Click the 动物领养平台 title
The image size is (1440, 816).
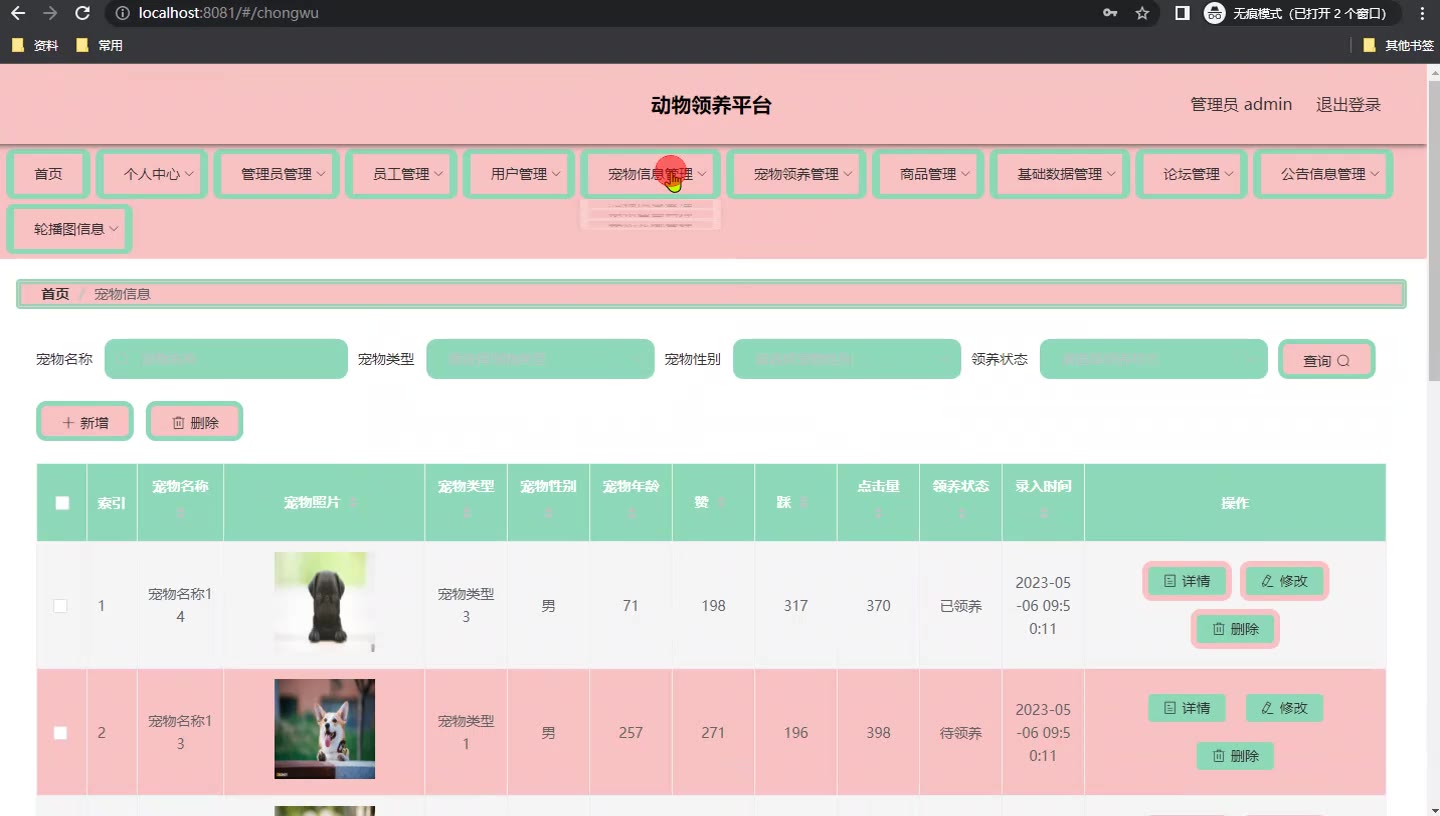pos(711,105)
